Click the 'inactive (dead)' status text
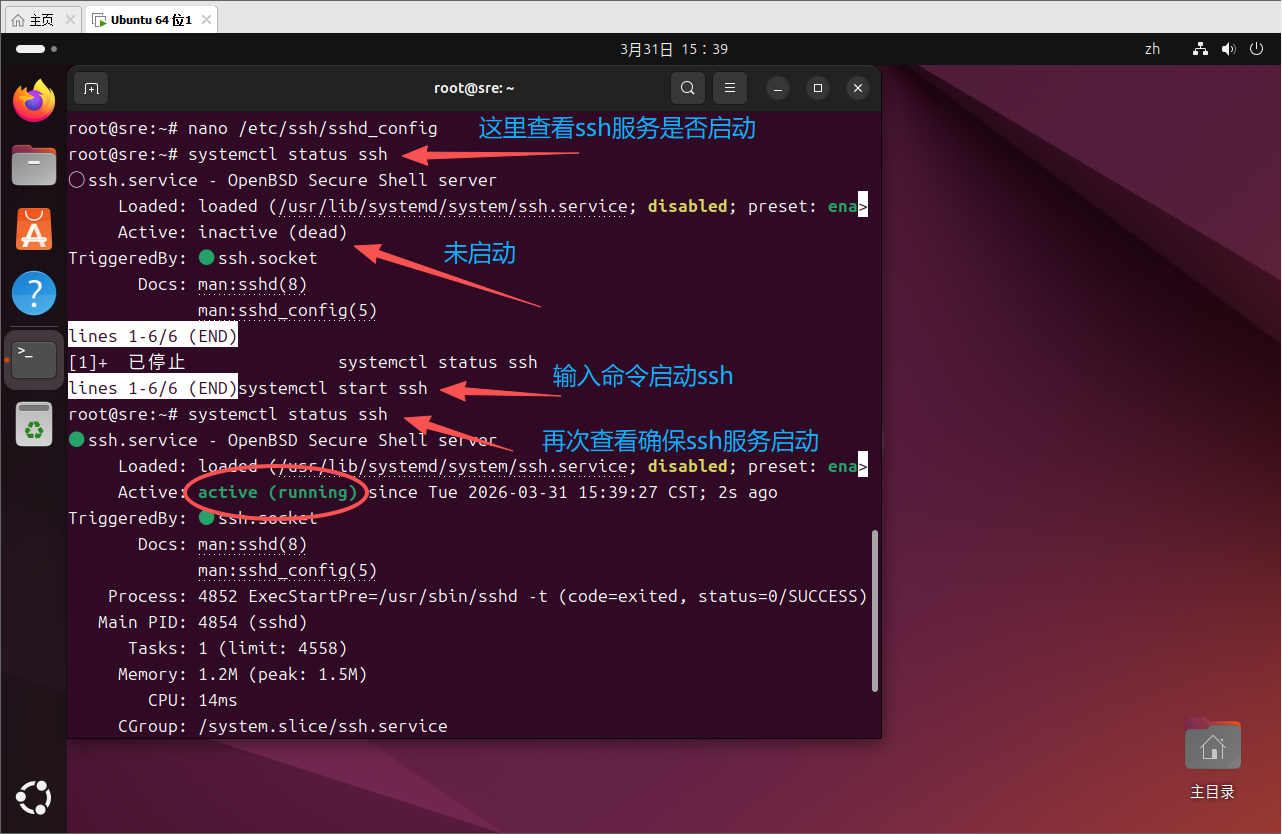 point(273,232)
